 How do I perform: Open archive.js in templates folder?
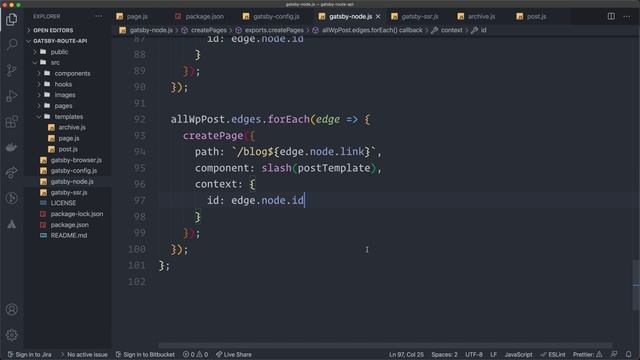(x=72, y=127)
